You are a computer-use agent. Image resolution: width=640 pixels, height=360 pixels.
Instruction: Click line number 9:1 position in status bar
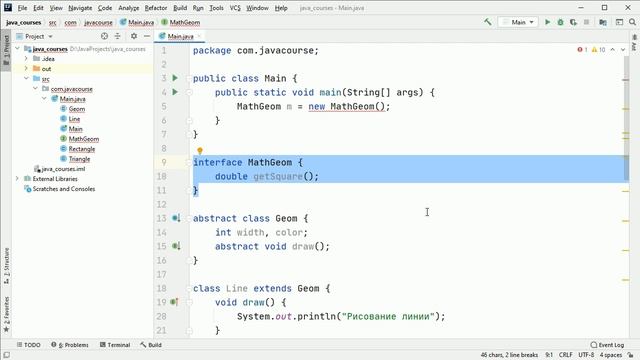[x=549, y=355]
